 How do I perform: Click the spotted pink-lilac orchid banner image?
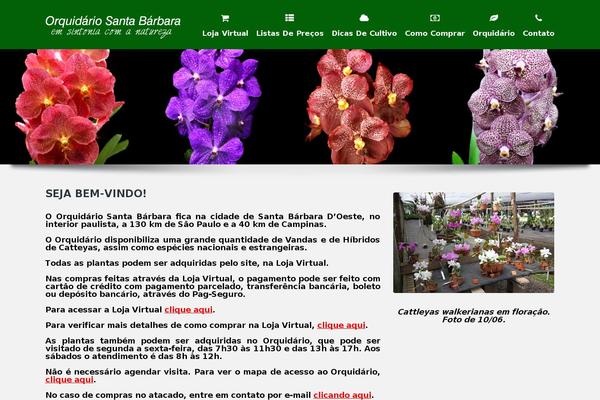click(509, 107)
